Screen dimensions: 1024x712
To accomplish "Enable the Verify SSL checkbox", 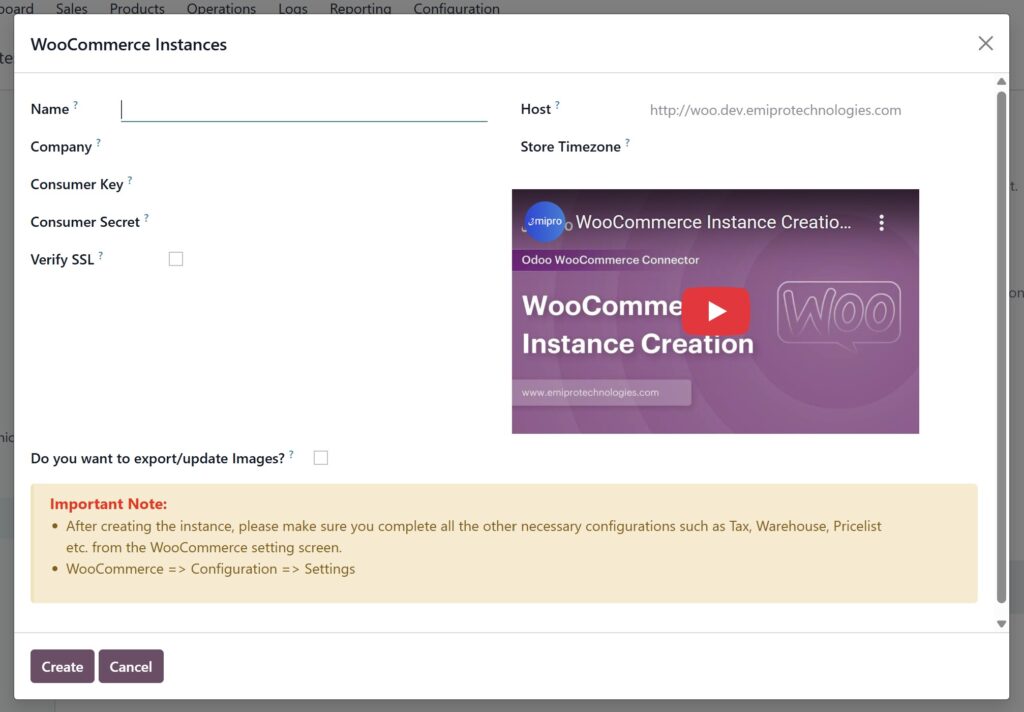I will [x=175, y=258].
